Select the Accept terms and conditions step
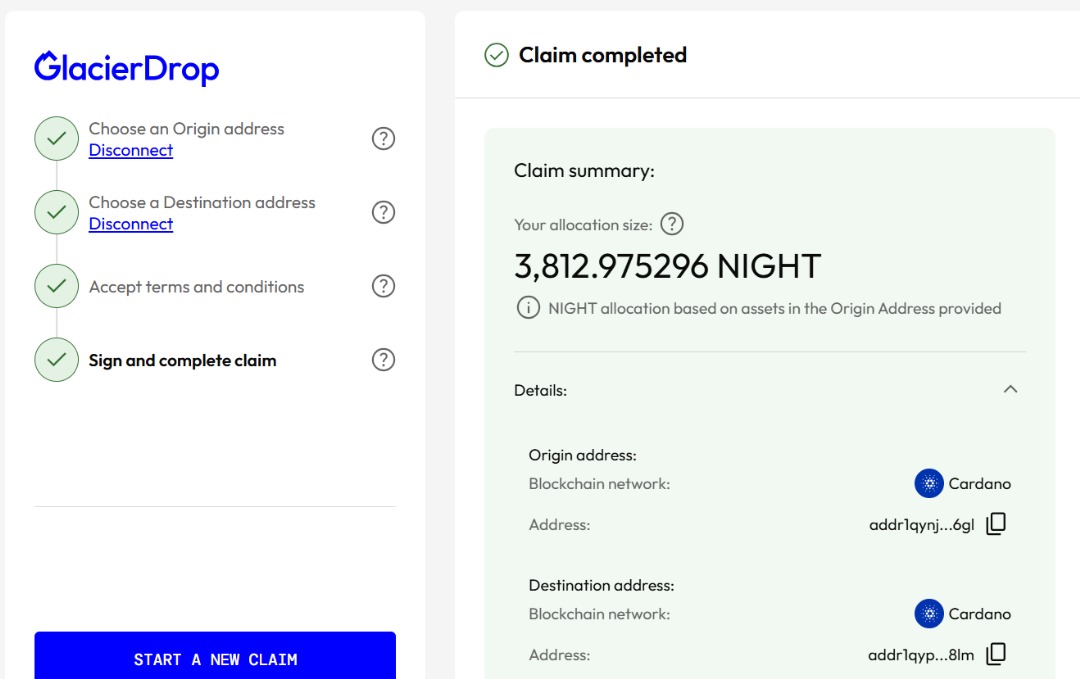The width and height of the screenshot is (1080, 679). click(x=196, y=286)
